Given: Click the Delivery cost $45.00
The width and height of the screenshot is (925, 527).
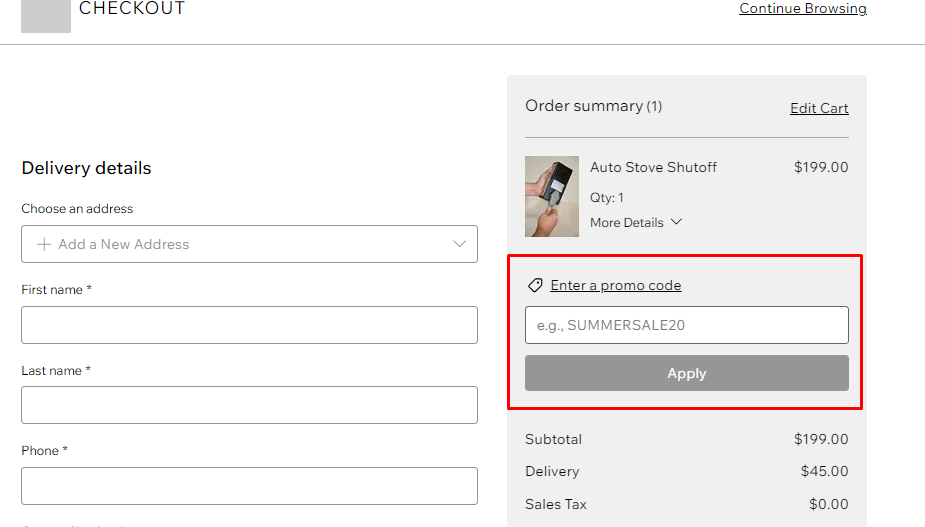Looking at the screenshot, I should click(825, 471).
